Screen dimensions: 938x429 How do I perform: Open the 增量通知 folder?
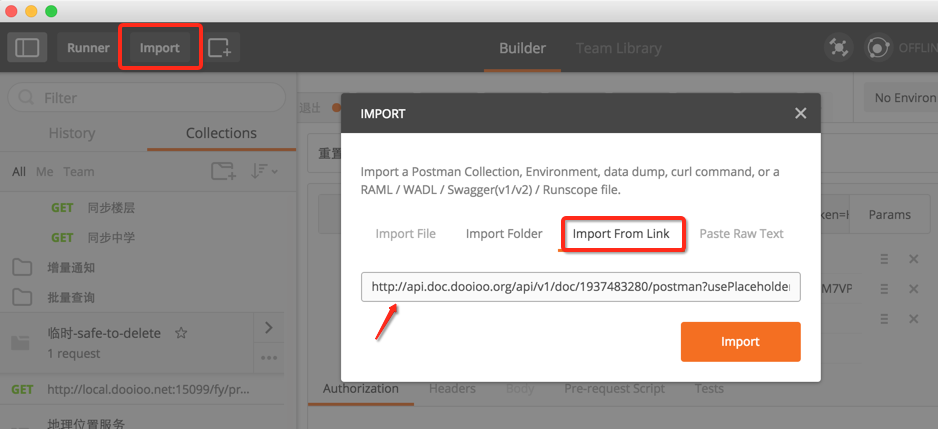tap(70, 268)
